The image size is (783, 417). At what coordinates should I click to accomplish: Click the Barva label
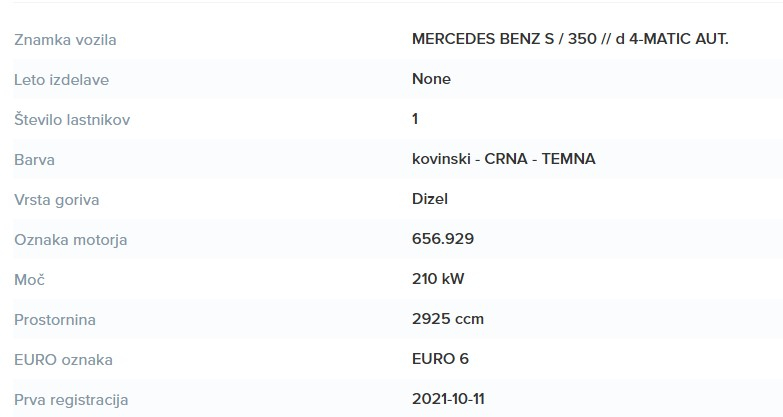pos(34,160)
